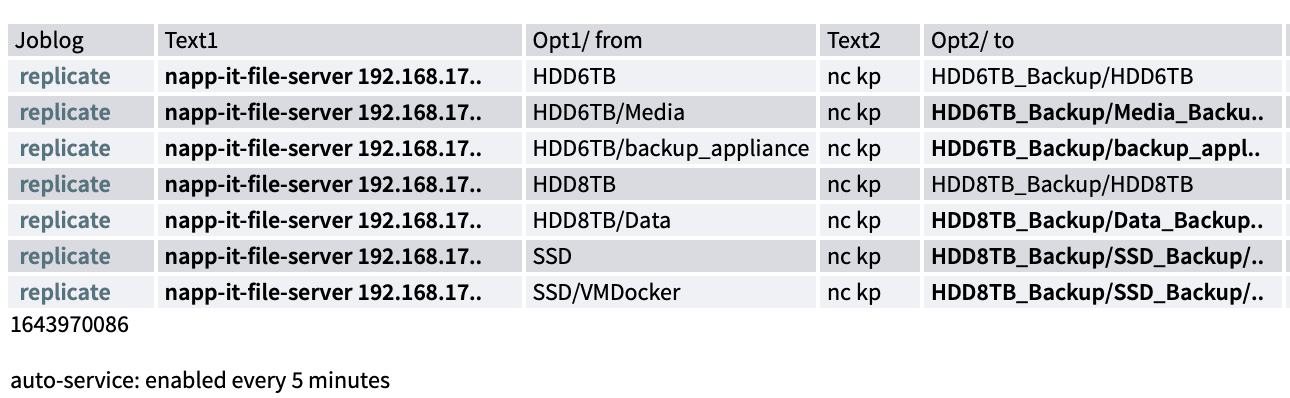This screenshot has height=398, width=1290.
Task: Click the Opt1/ from column header
Action: tap(587, 40)
